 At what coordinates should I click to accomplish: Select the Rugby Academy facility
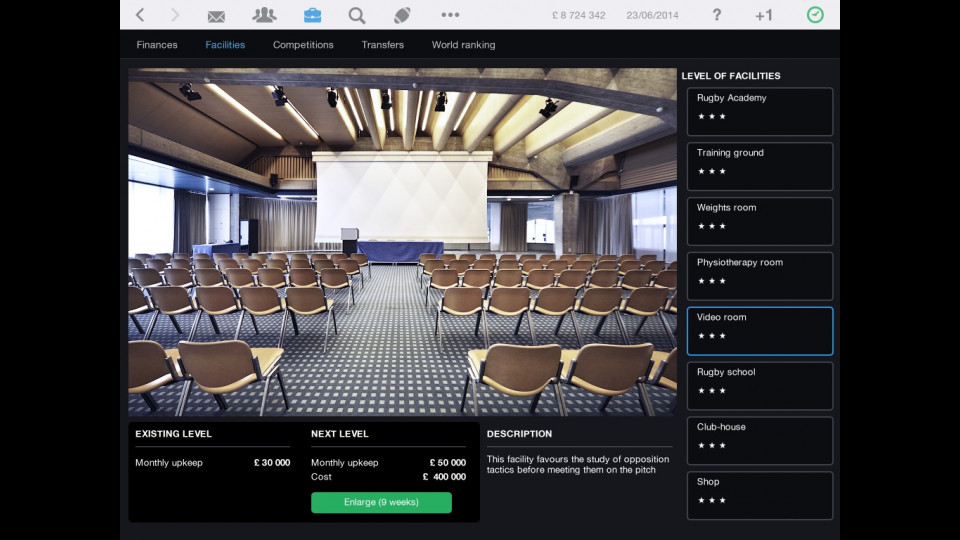pos(759,111)
